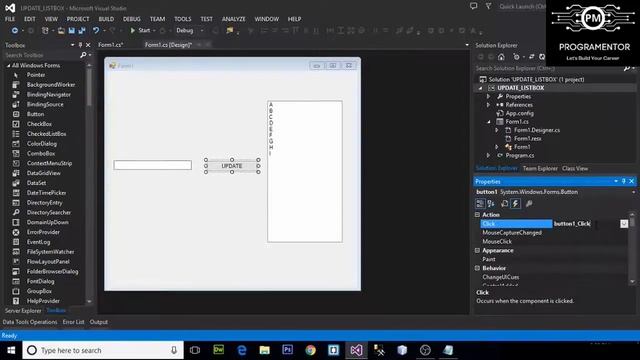Click the Navigate Backward icon
The height and width of the screenshot is (360, 640).
click(x=15, y=31)
